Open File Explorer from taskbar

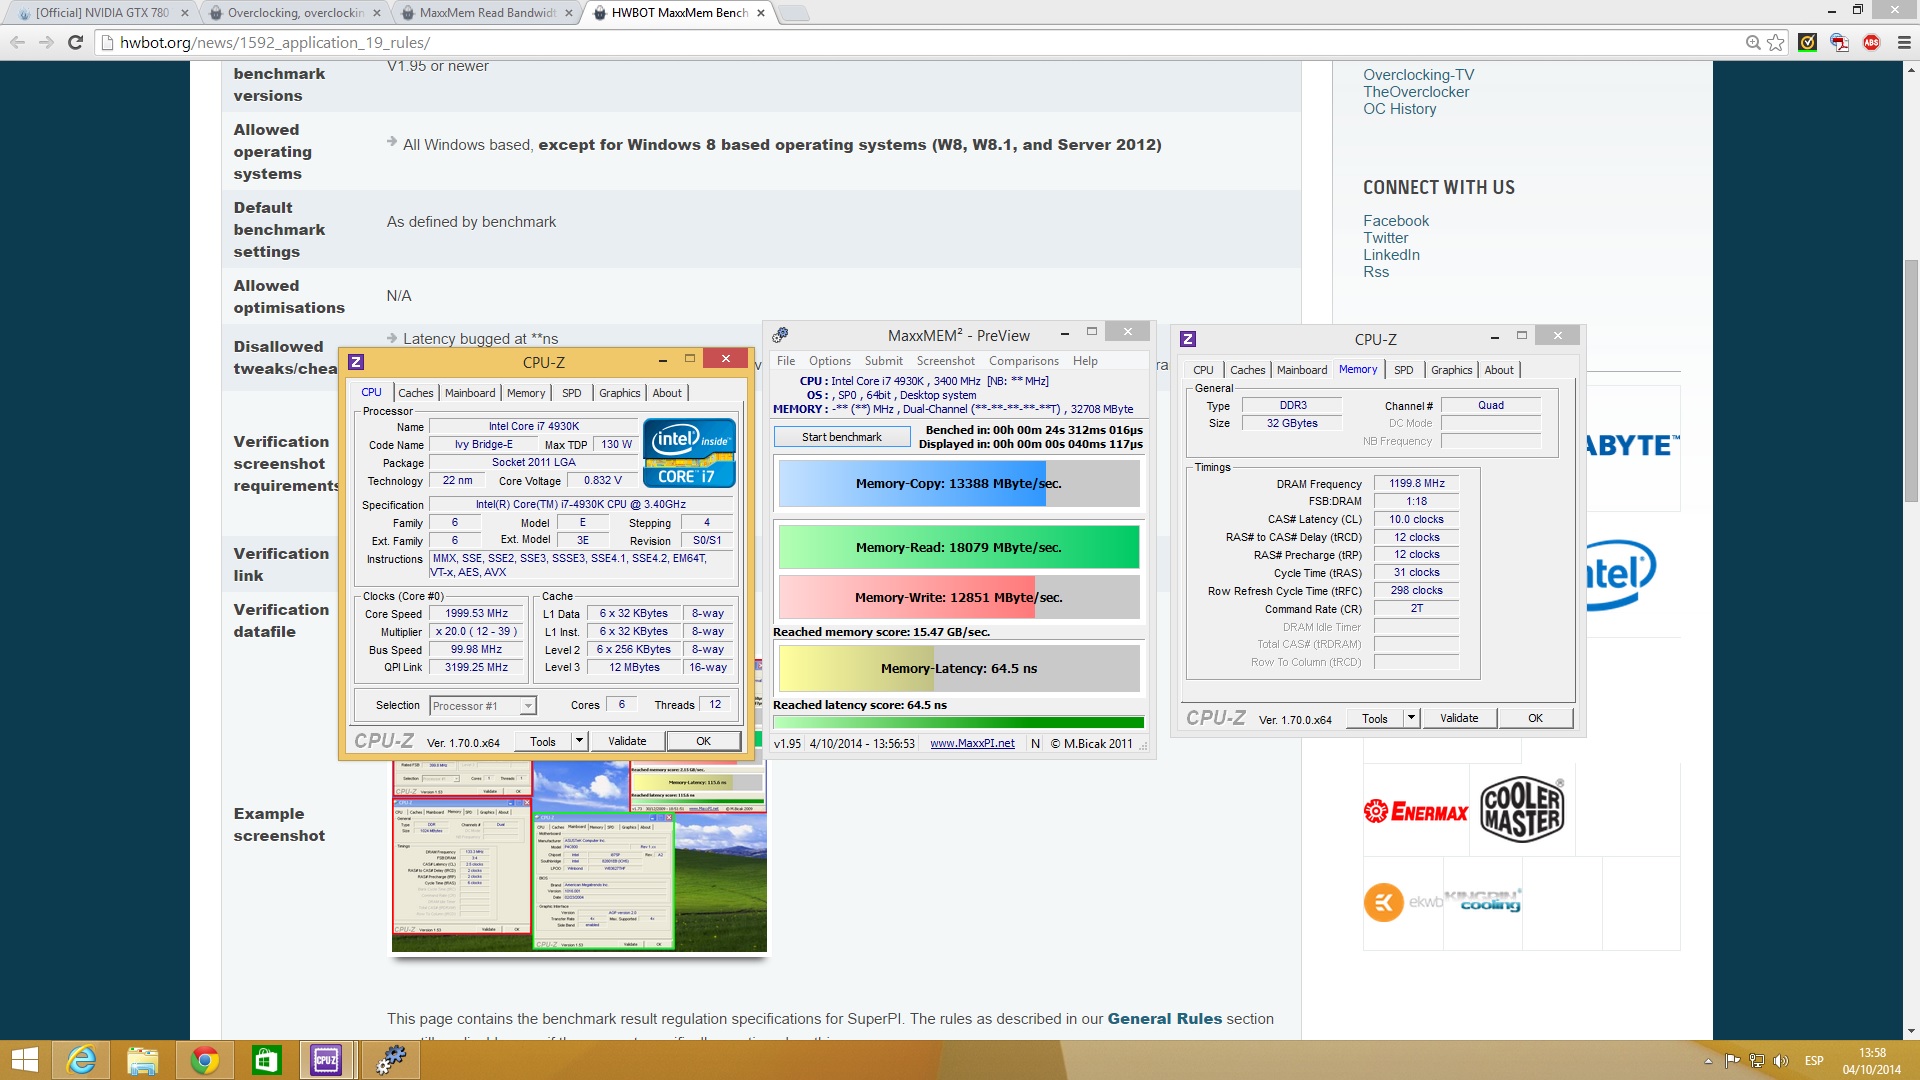pos(143,1060)
